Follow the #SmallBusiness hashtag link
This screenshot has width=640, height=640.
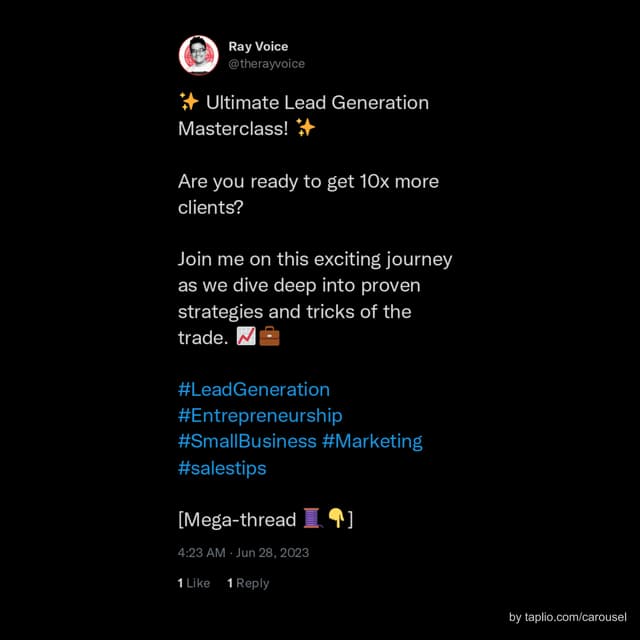247,441
